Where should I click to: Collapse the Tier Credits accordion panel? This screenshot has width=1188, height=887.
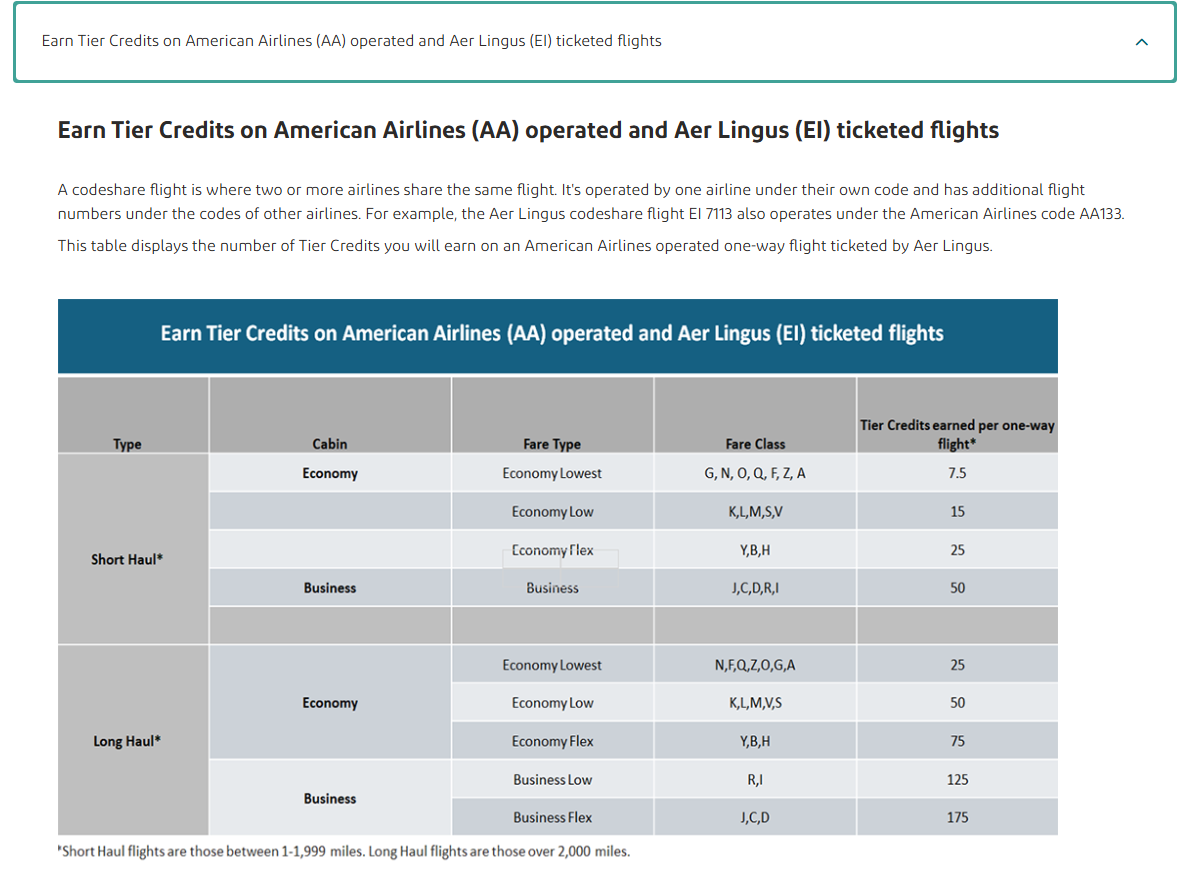coord(594,42)
